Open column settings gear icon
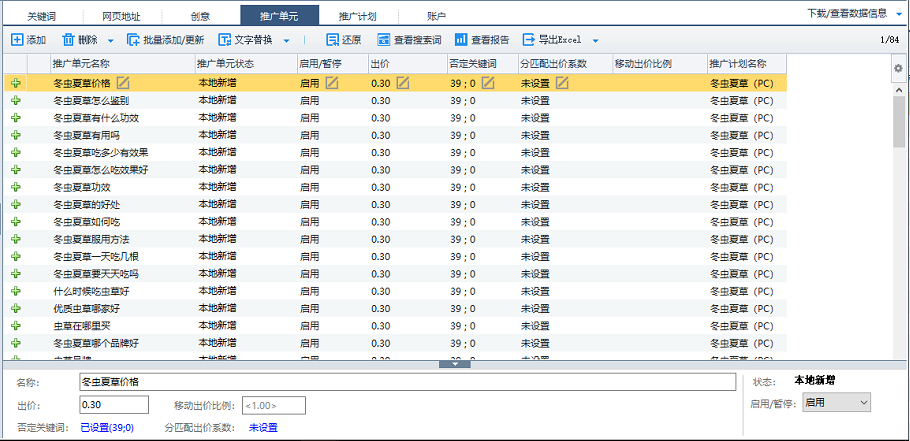The image size is (910, 441). click(x=898, y=68)
